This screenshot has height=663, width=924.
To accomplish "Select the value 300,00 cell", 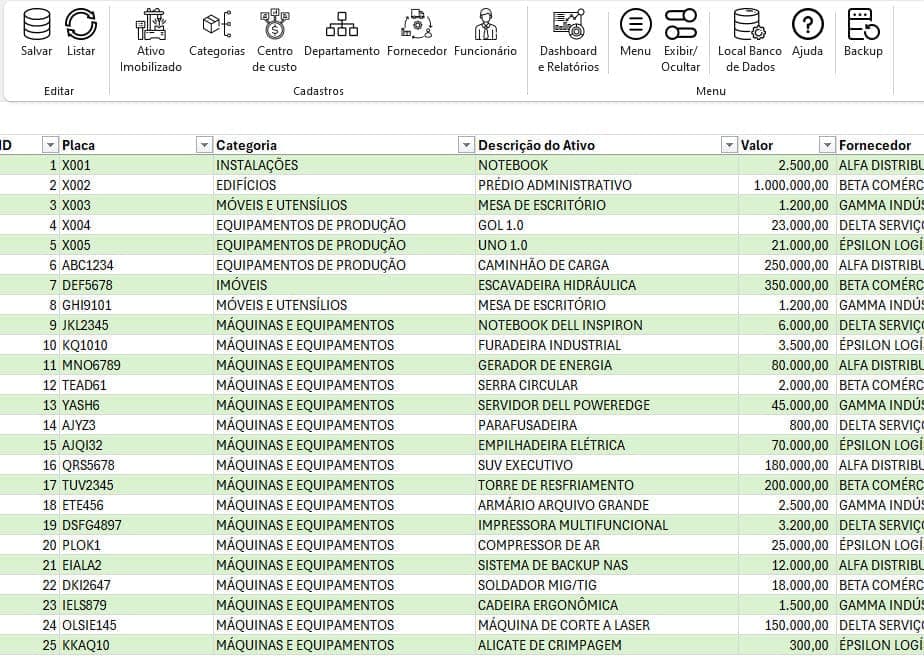I will click(787, 645).
